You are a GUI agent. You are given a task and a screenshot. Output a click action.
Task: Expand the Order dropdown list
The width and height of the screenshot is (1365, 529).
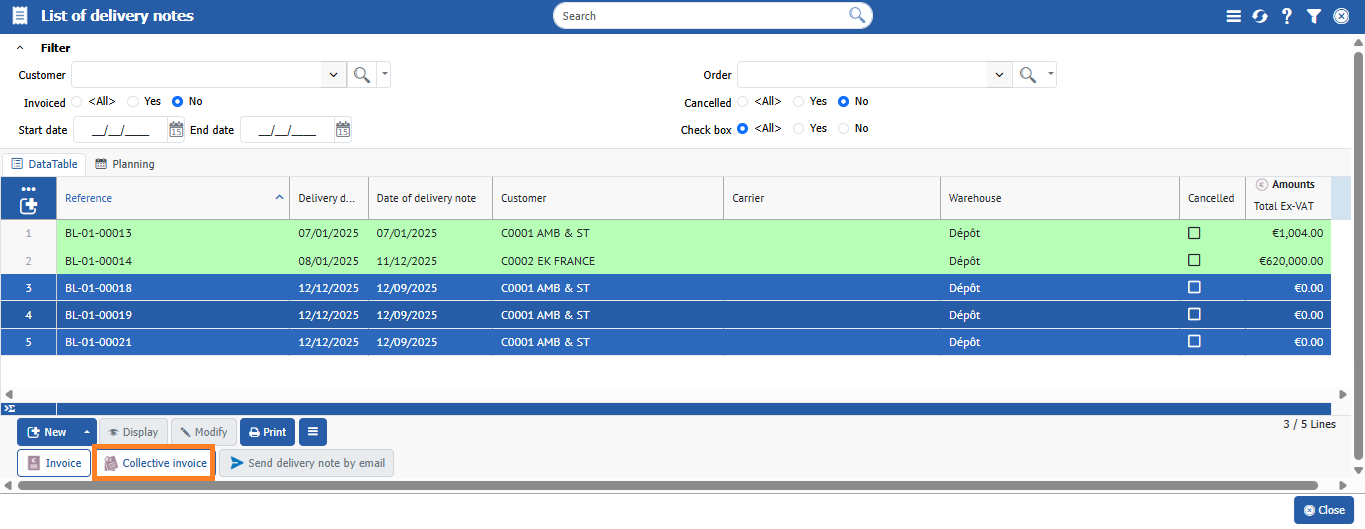[999, 75]
